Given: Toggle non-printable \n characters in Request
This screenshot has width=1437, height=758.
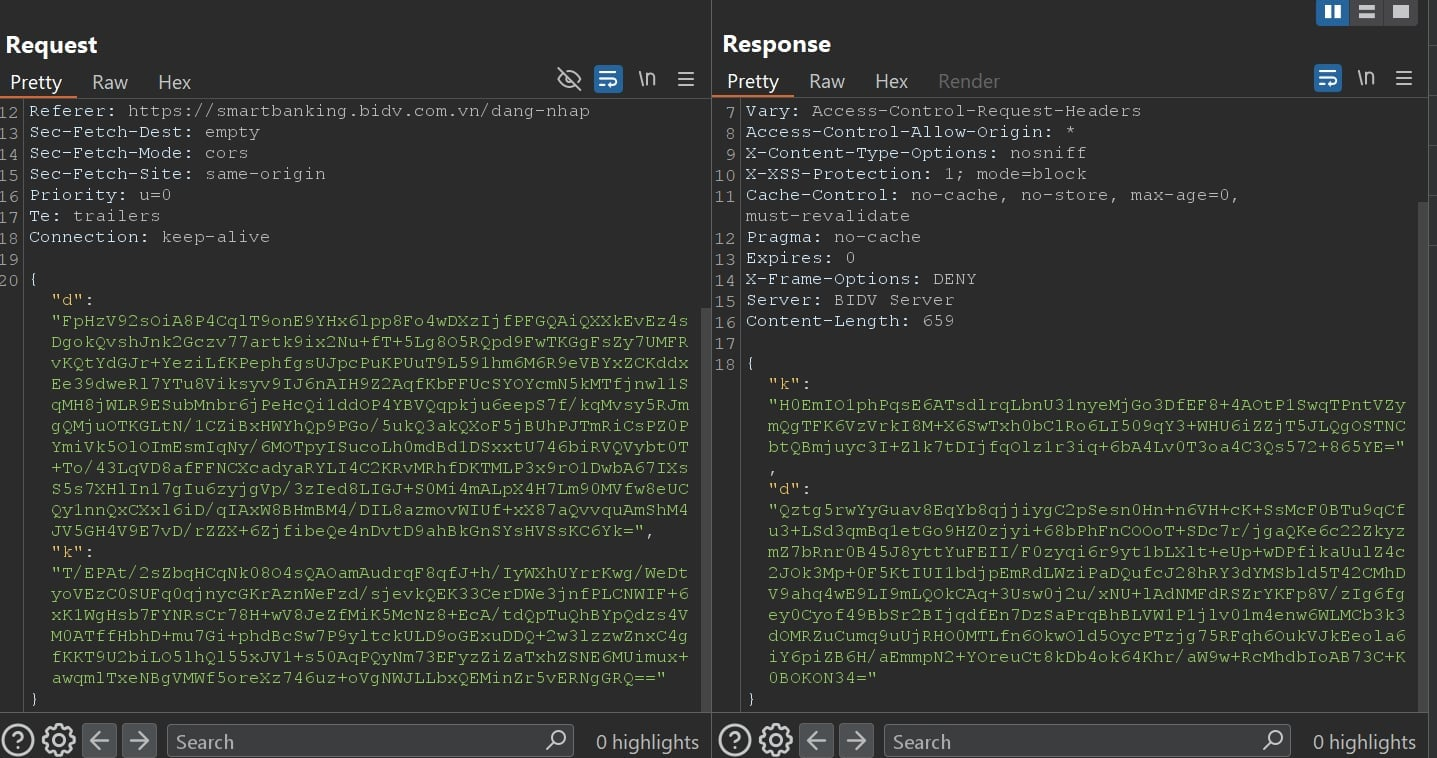Looking at the screenshot, I should pos(647,79).
